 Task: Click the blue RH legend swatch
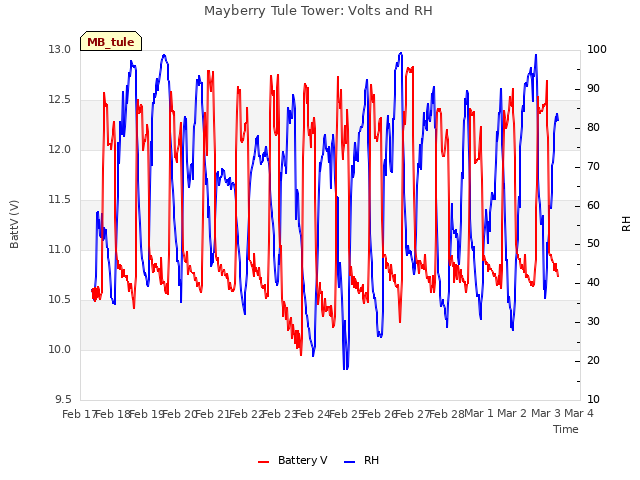(x=349, y=462)
